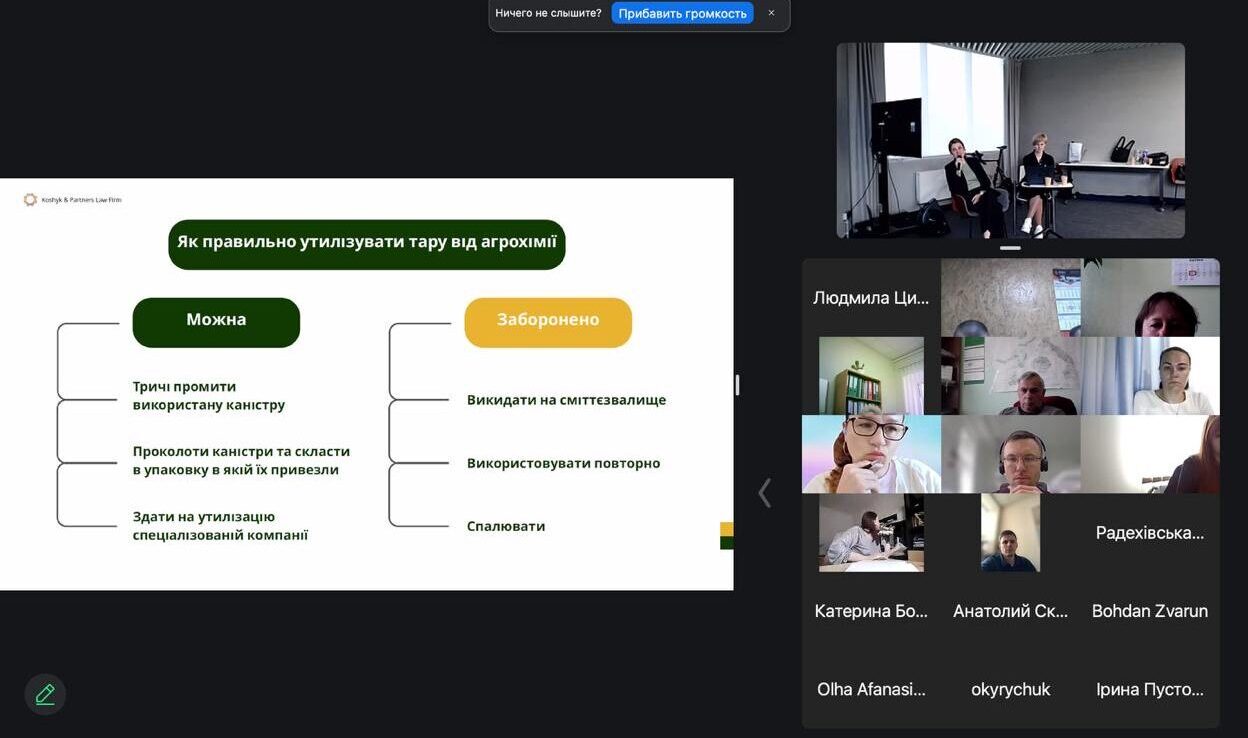Select the Анатолий Ск... name label
Viewport: 1248px width, 738px height.
pos(1010,611)
